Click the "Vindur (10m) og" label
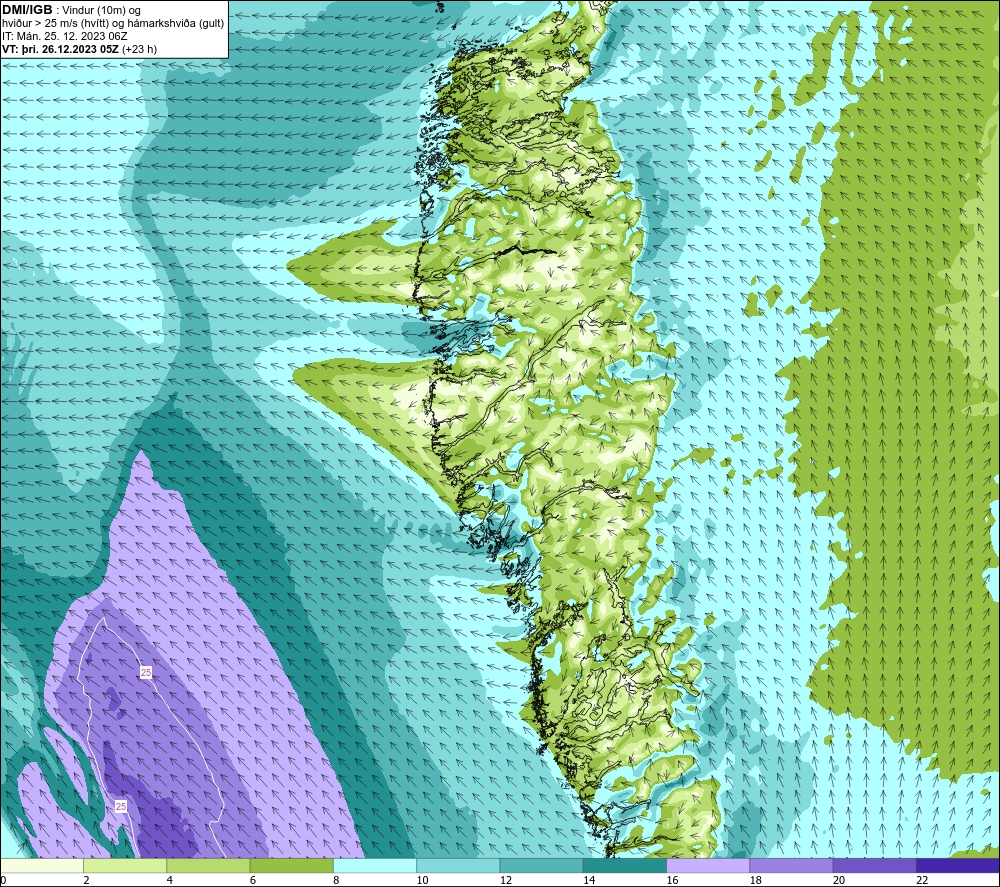Viewport: 1000px width, 887px height. tap(102, 11)
